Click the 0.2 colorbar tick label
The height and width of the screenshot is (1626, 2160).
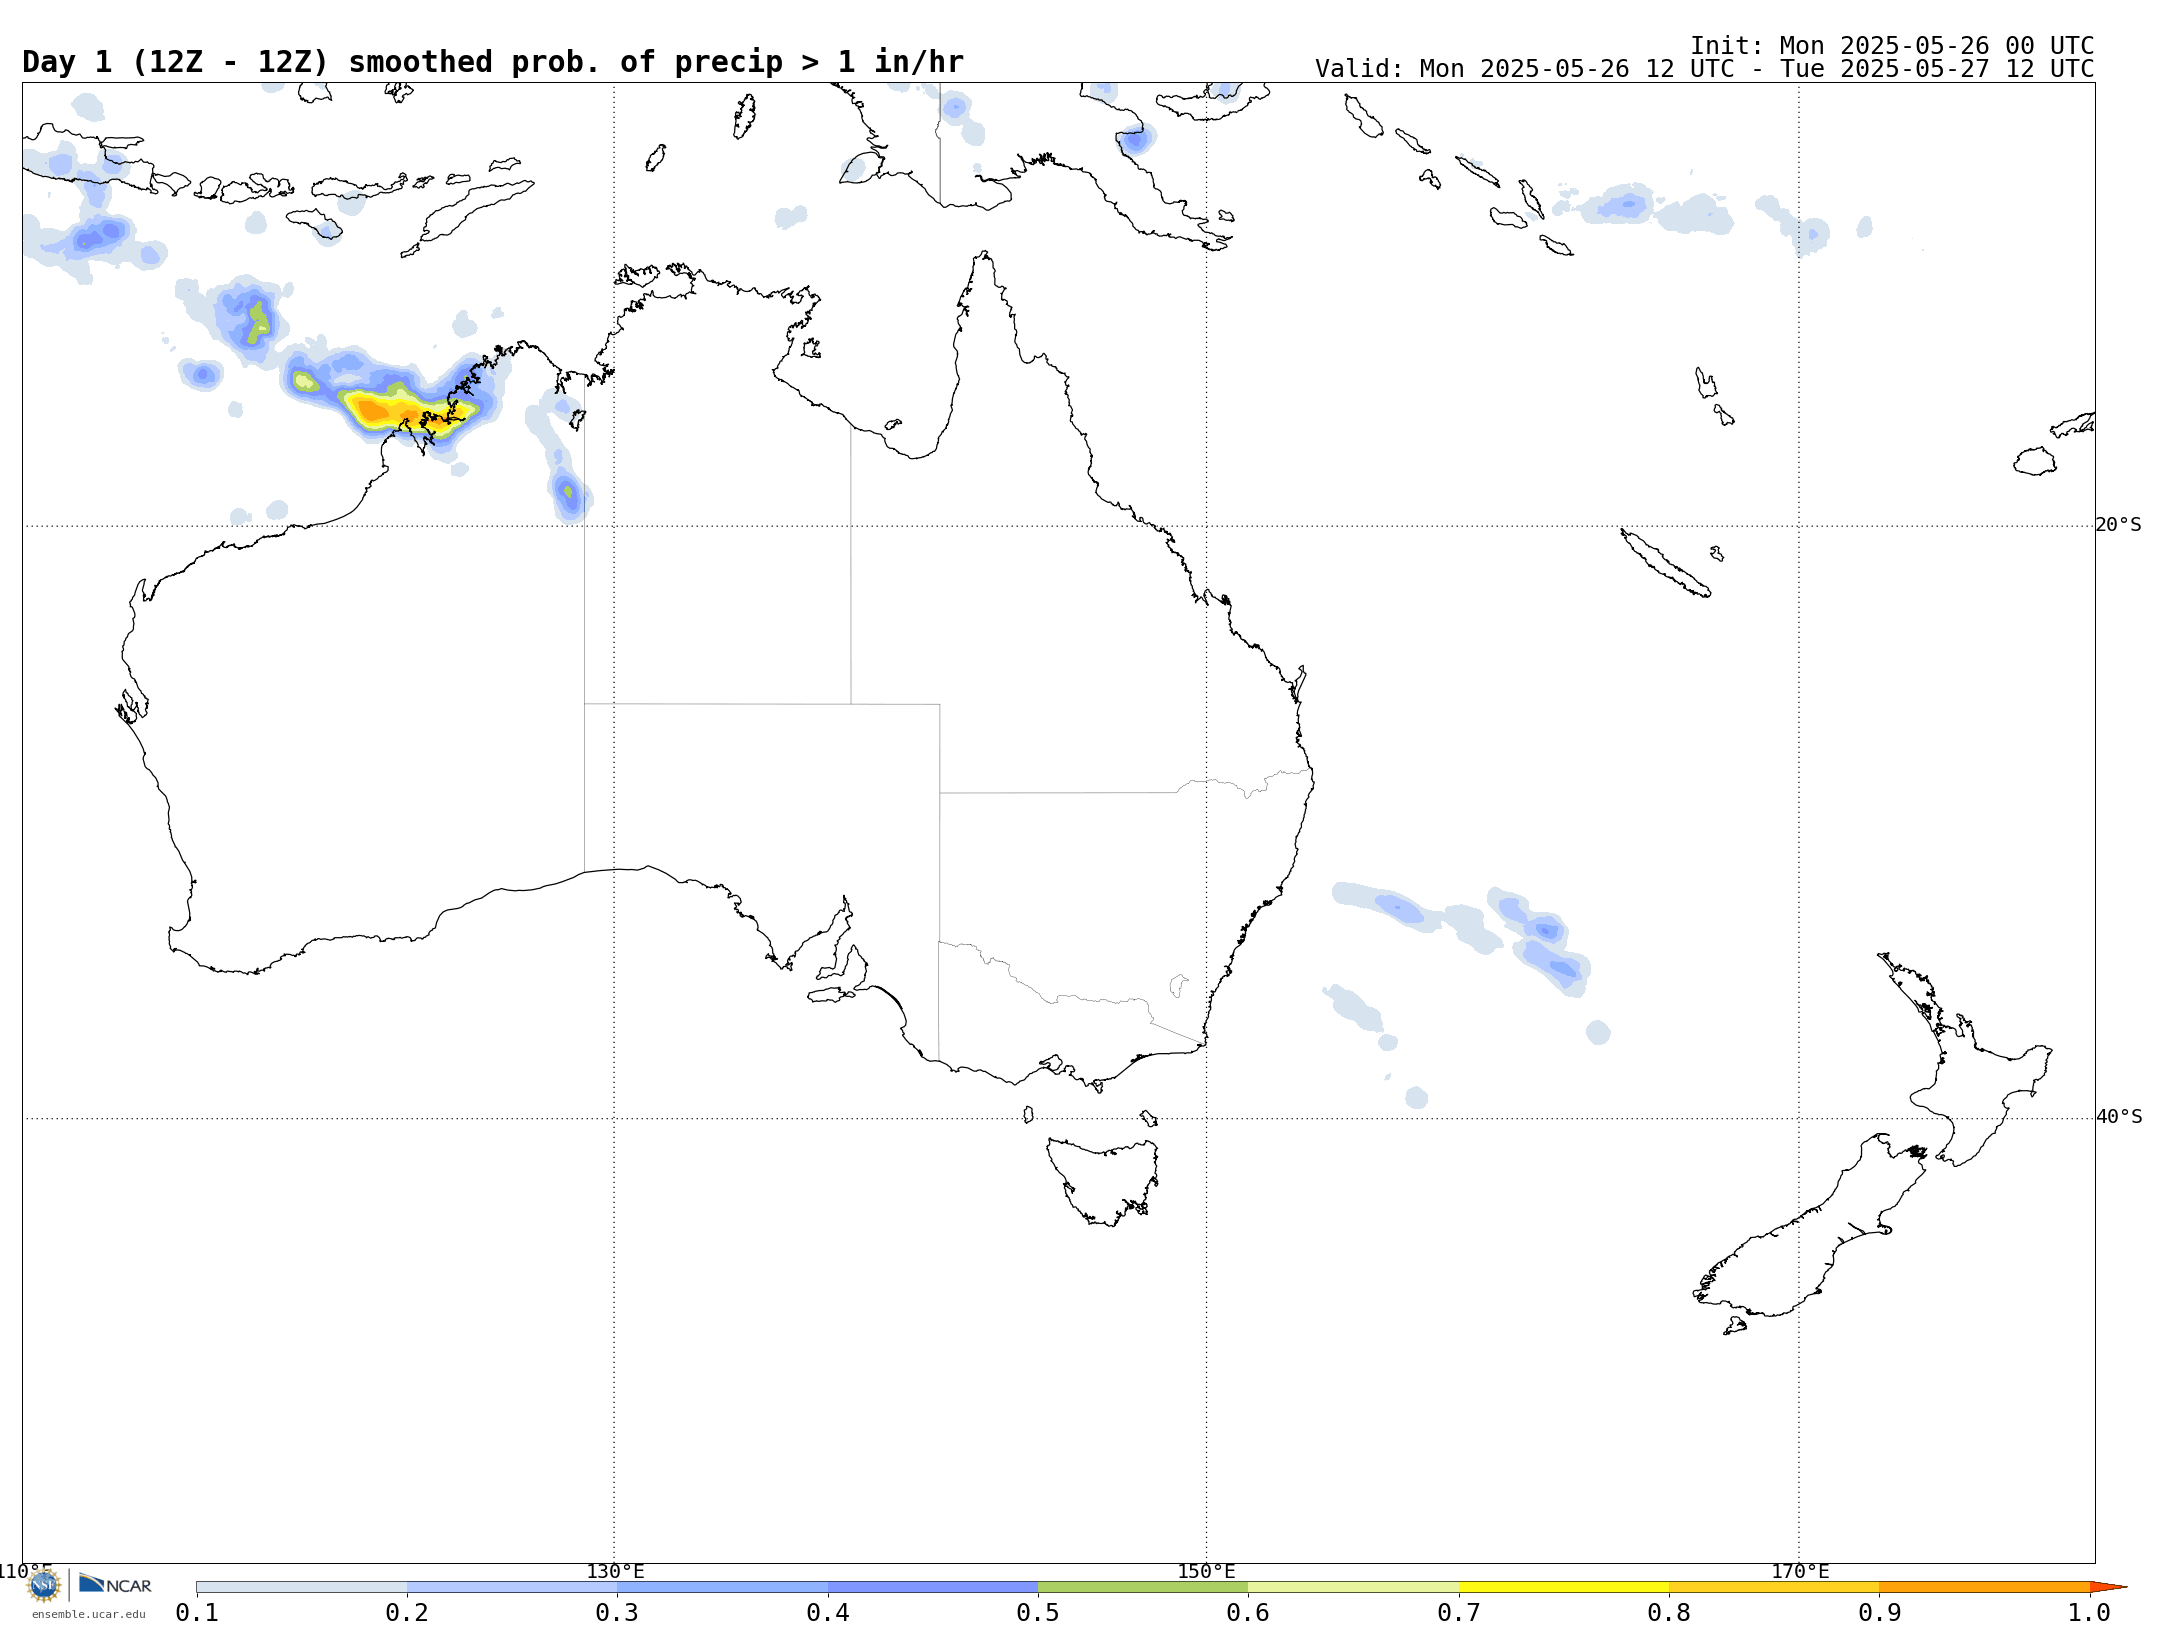click(407, 1612)
